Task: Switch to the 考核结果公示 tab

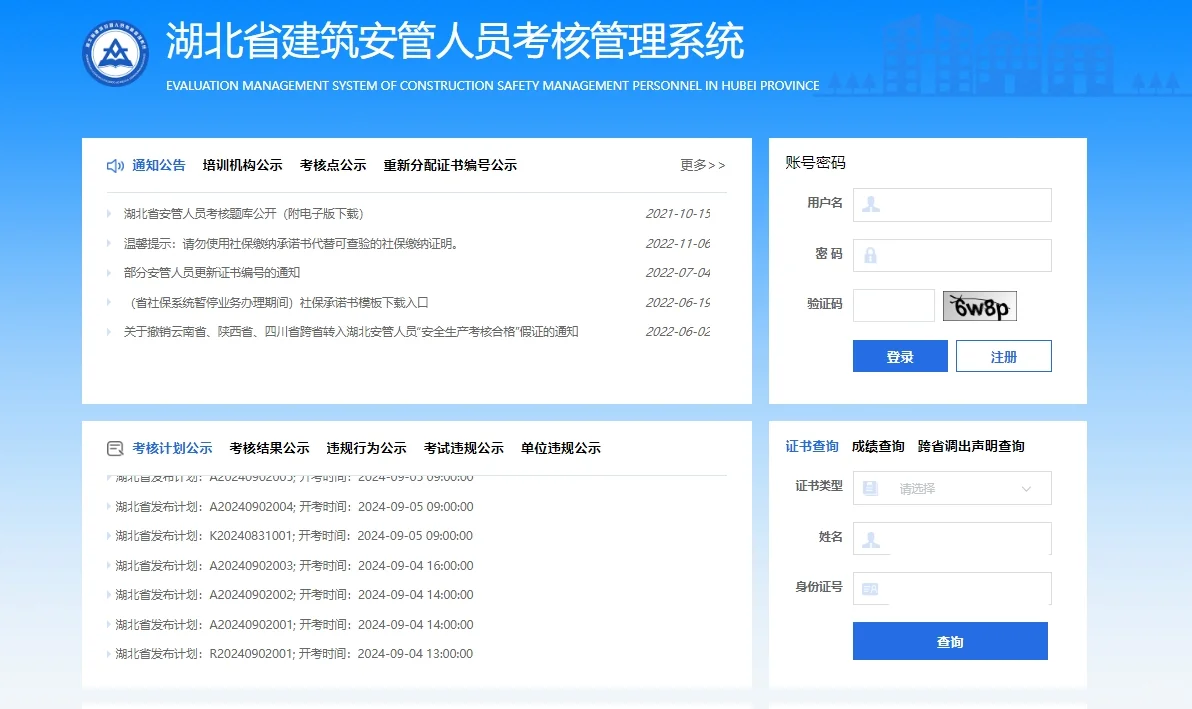Action: (x=267, y=448)
